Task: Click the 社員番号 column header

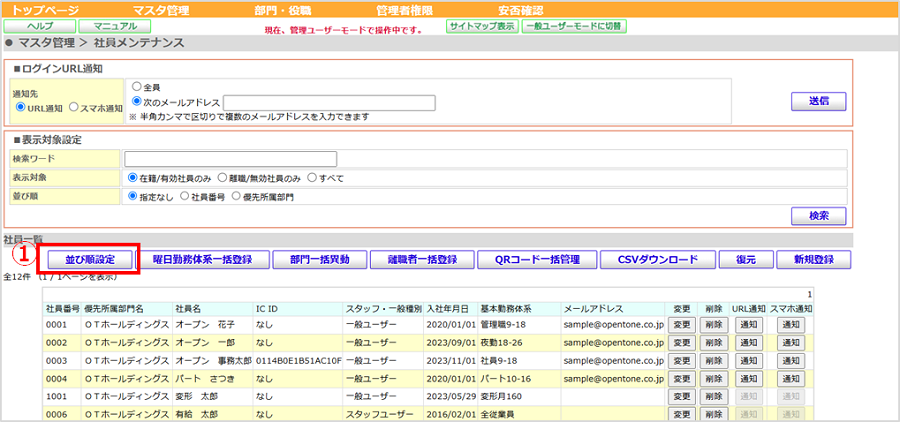Action: 63,309
